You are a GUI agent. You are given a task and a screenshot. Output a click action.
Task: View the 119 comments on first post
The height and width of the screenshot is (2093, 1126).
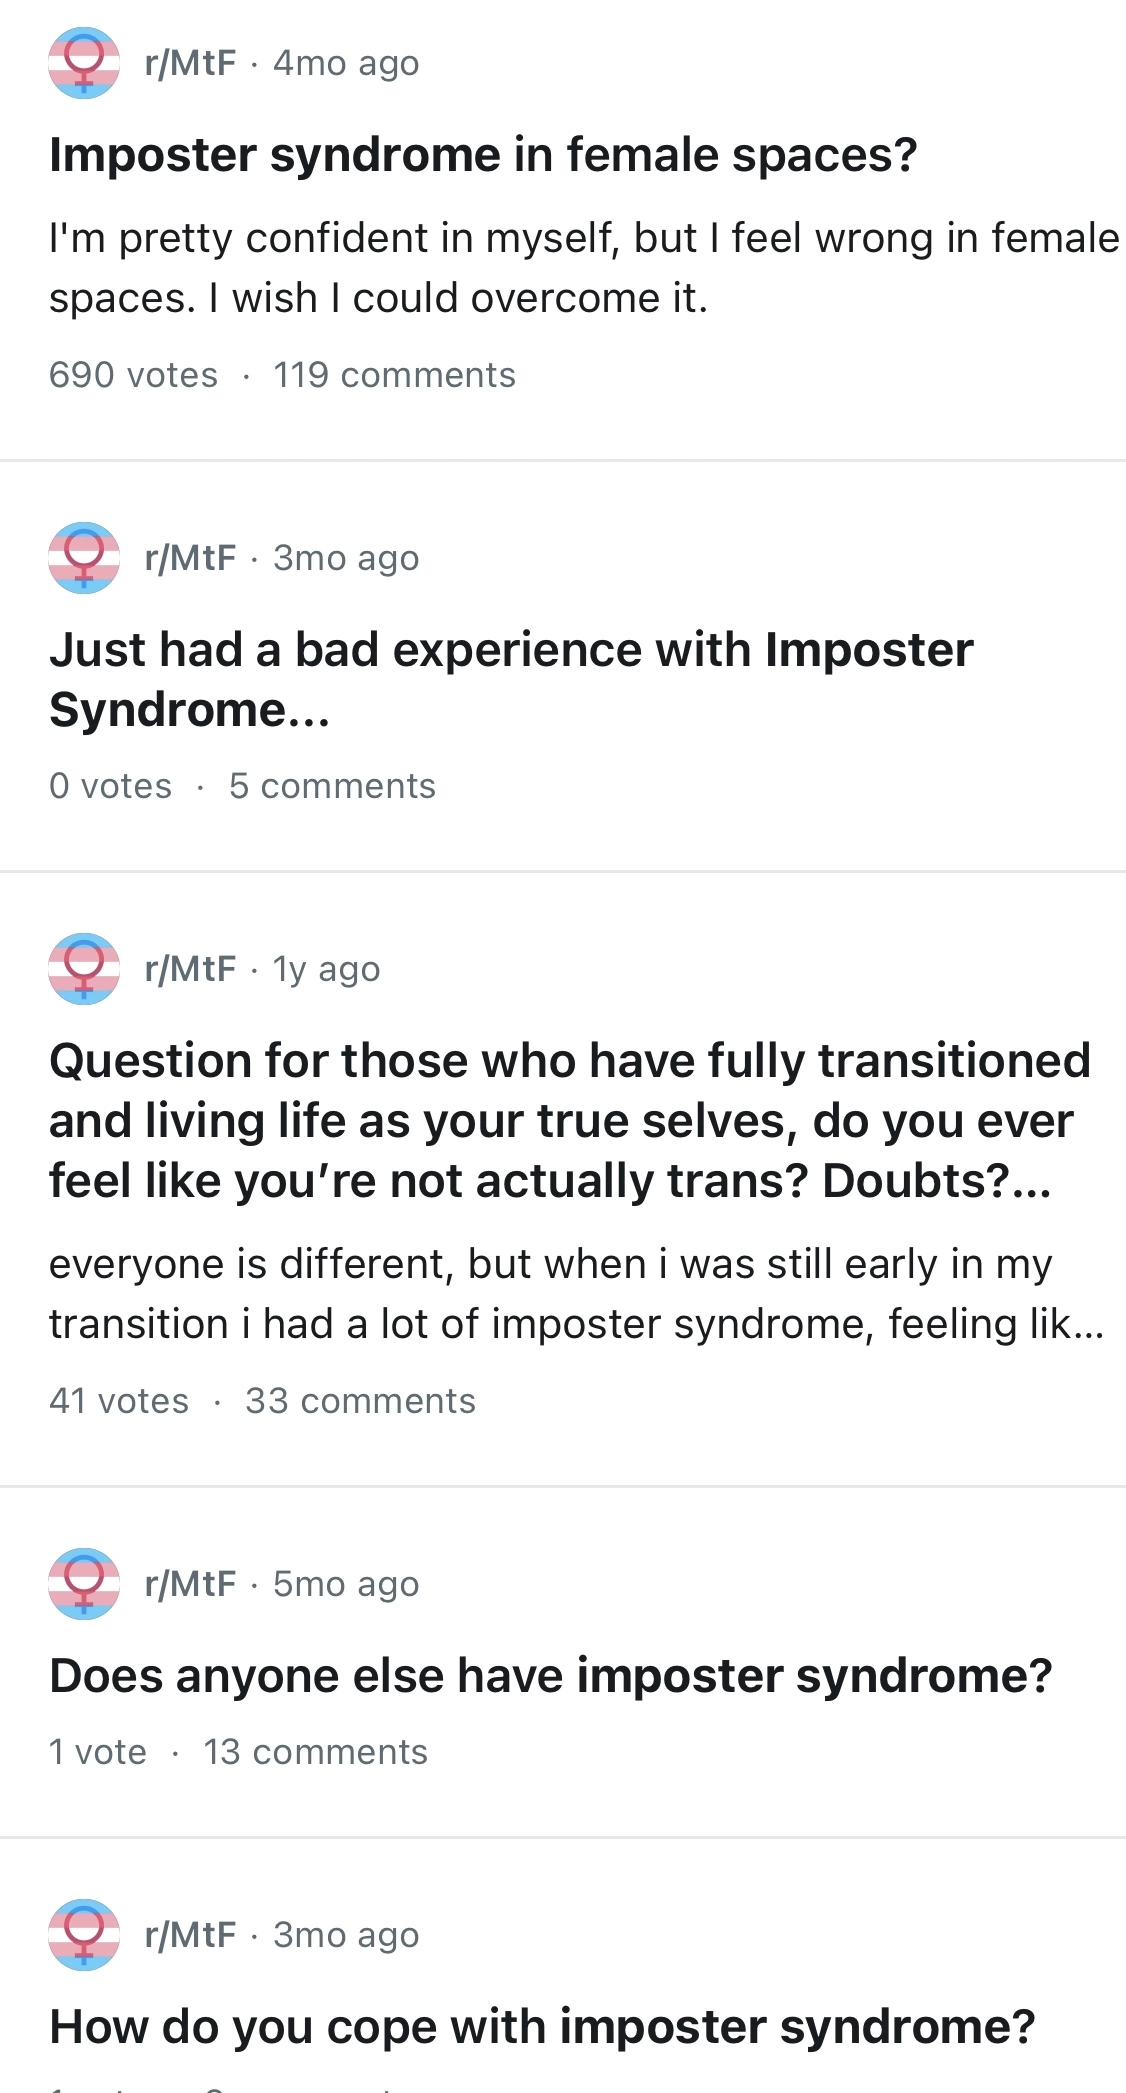click(395, 375)
